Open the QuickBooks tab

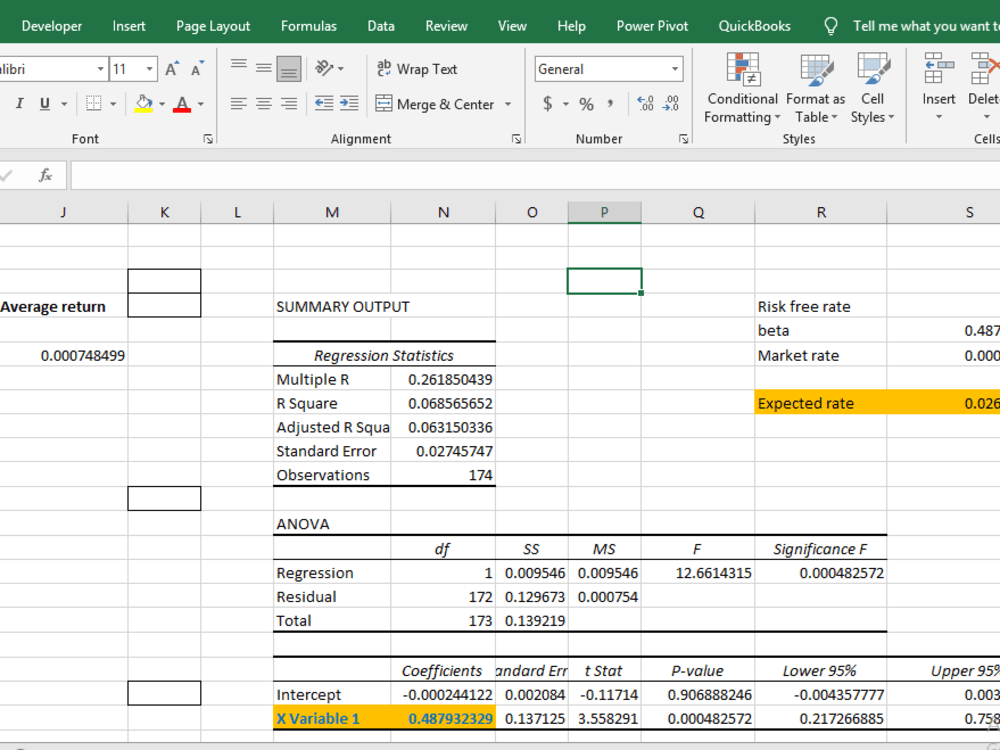coord(754,26)
